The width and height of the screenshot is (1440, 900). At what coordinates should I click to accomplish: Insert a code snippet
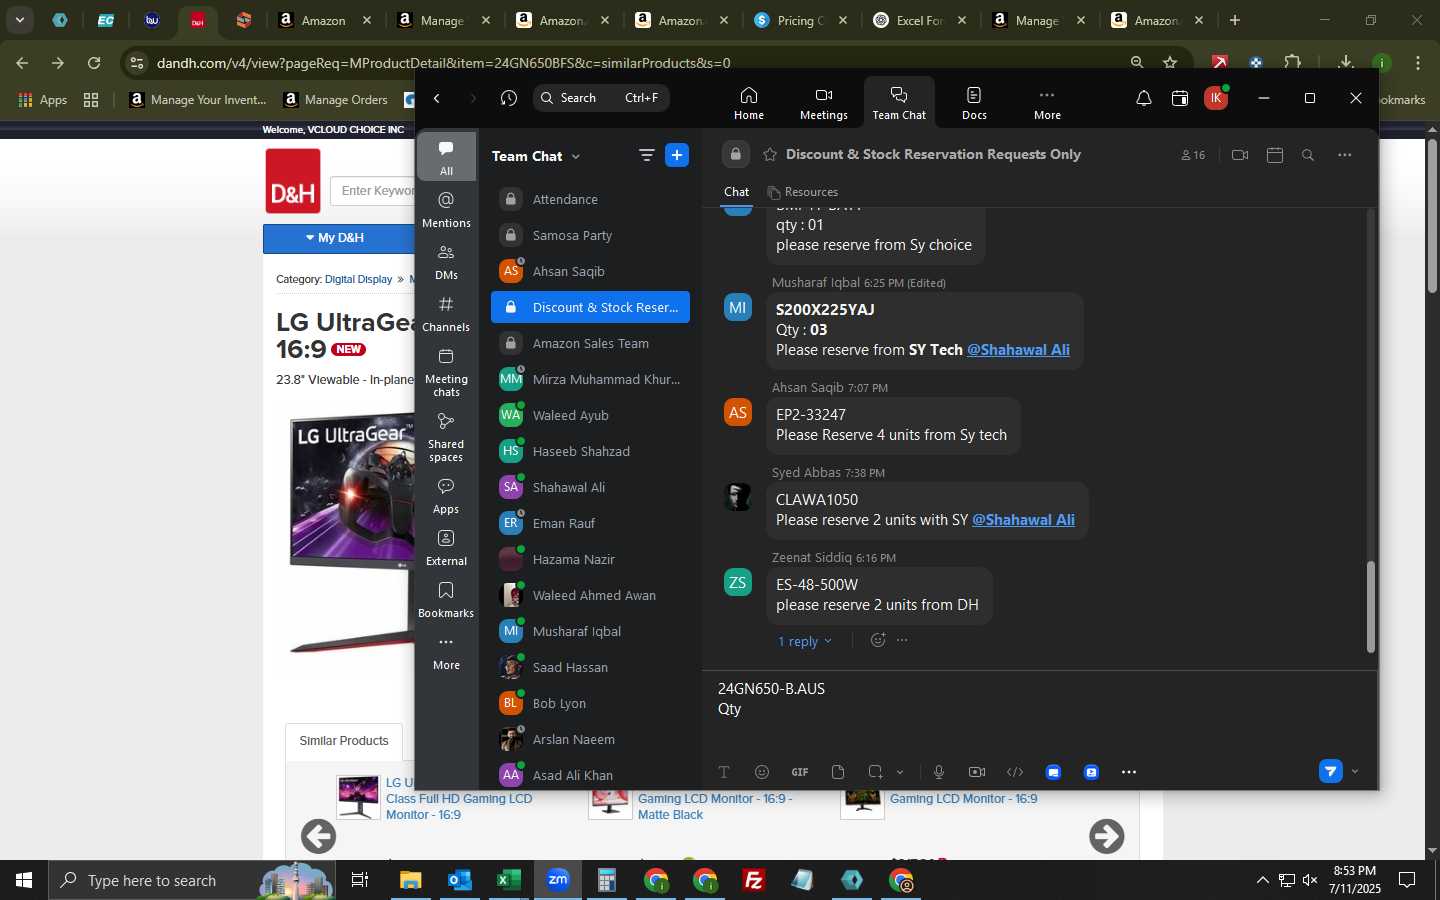(1015, 772)
